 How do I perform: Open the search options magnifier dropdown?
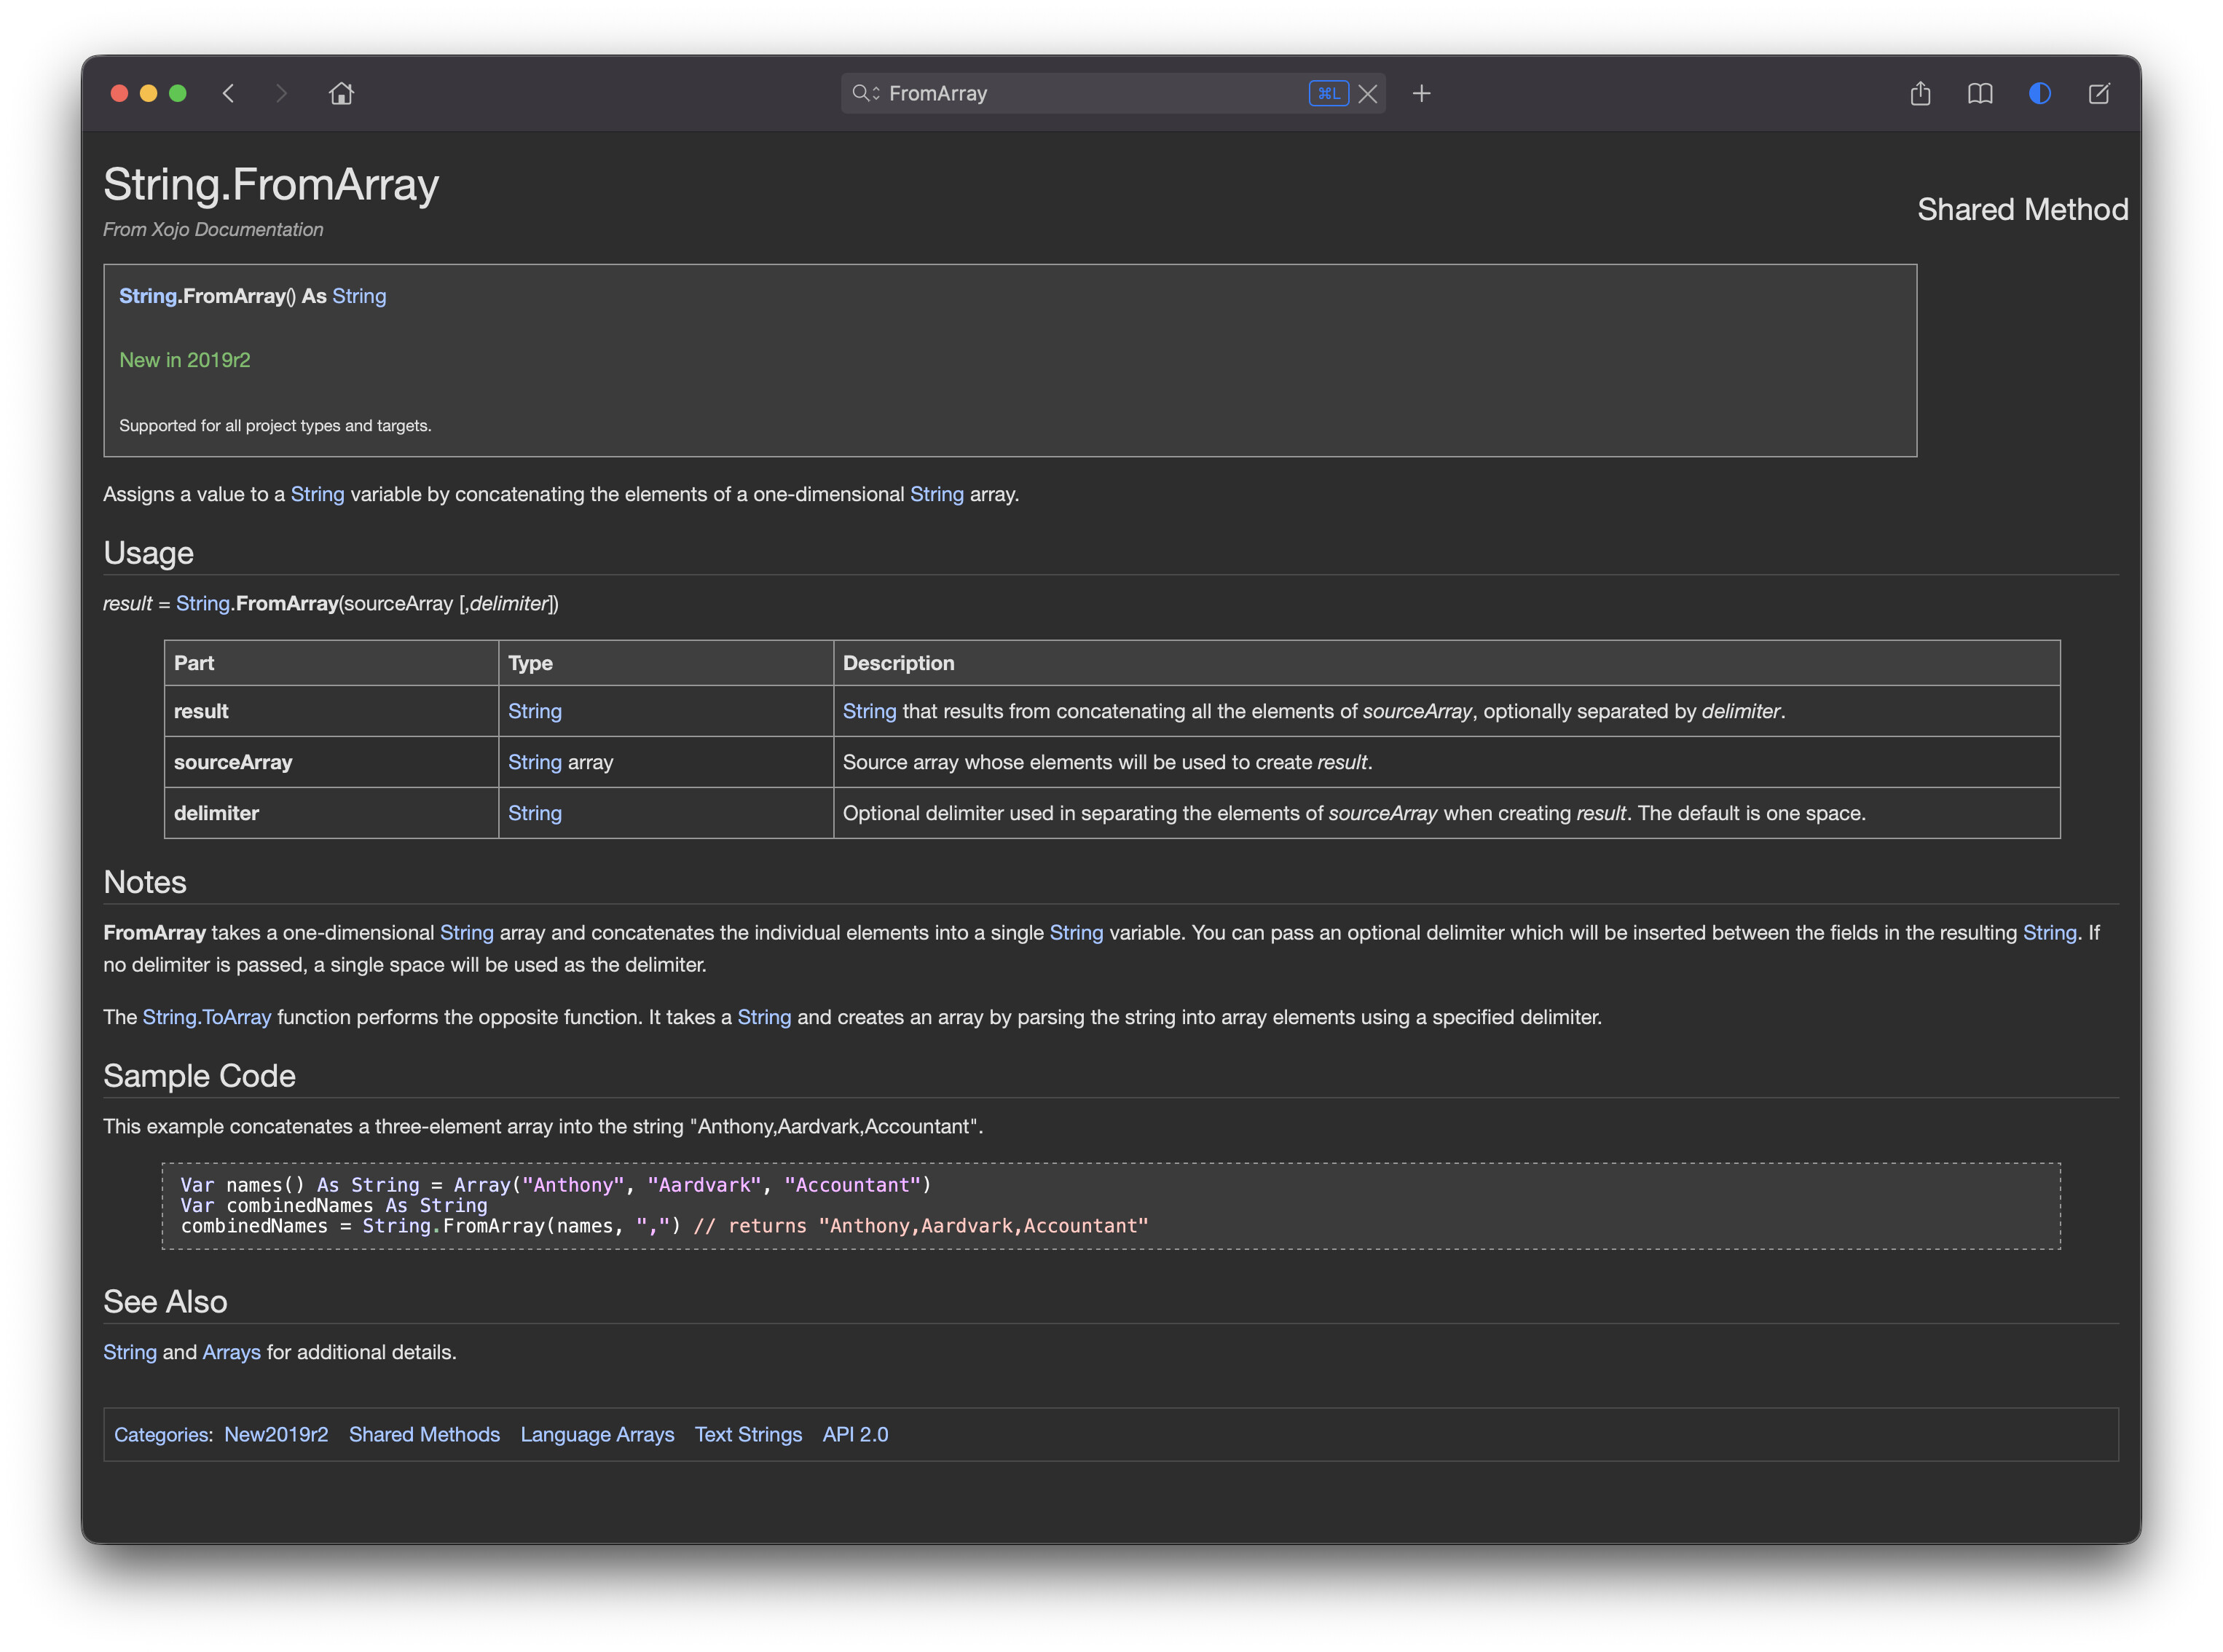865,93
